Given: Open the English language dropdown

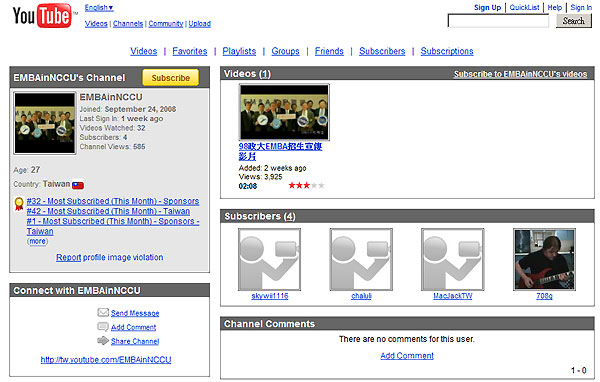Looking at the screenshot, I should [99, 8].
